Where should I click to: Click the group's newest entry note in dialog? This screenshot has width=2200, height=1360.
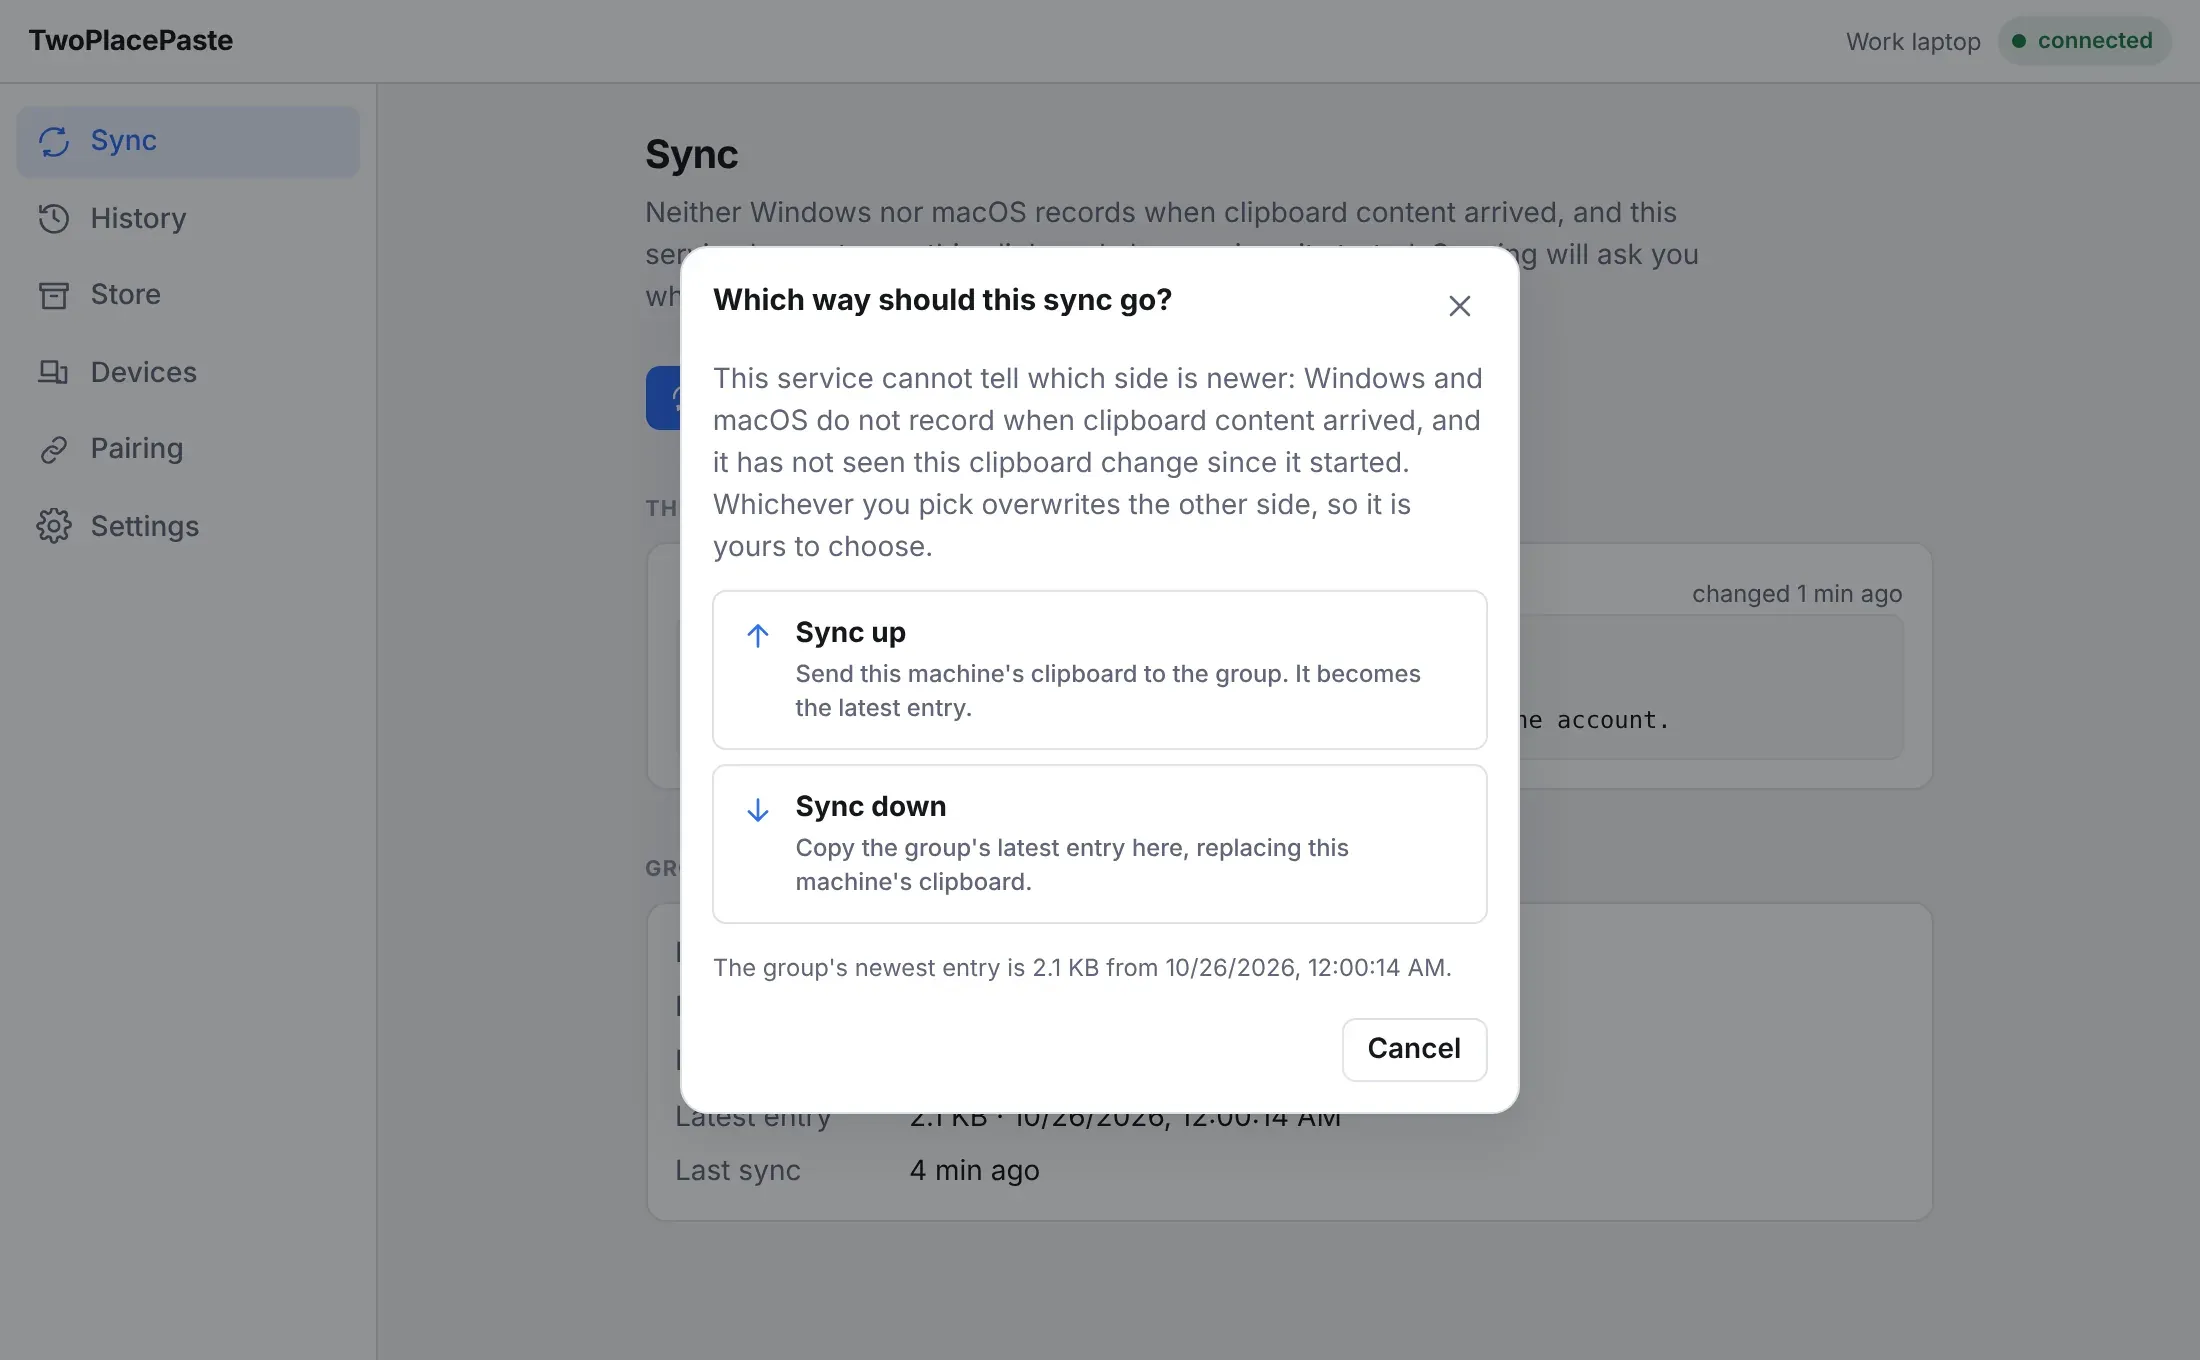point(1082,968)
